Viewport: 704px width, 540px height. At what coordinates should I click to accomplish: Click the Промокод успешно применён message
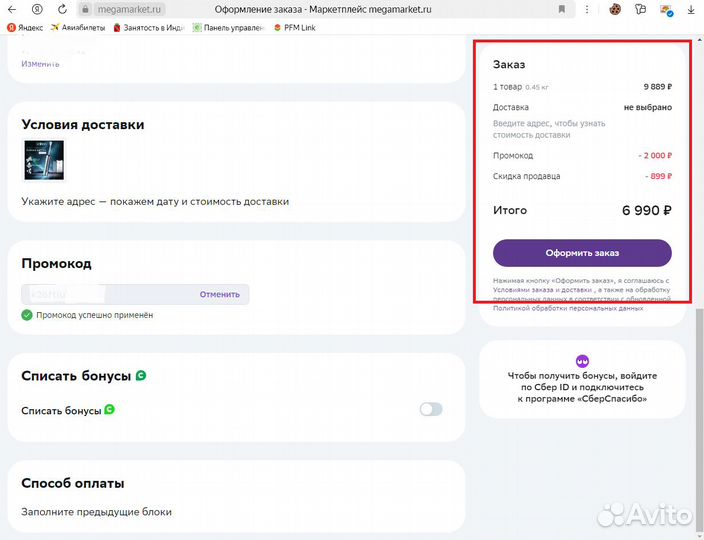click(95, 315)
